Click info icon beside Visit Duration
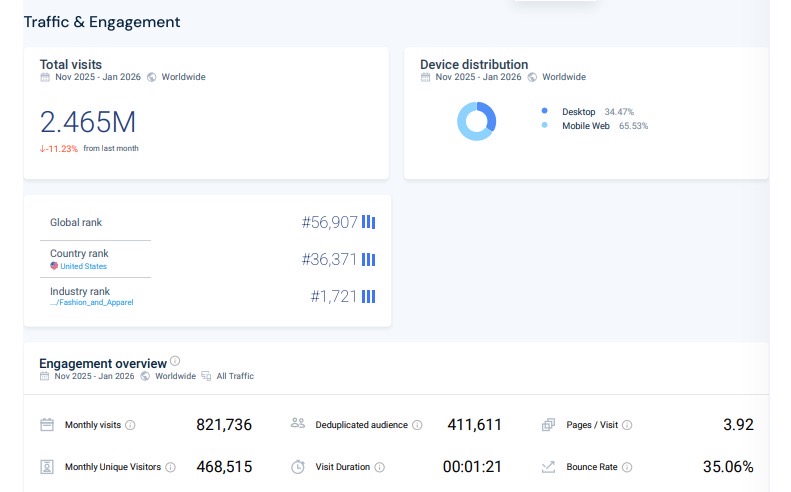 (x=379, y=467)
